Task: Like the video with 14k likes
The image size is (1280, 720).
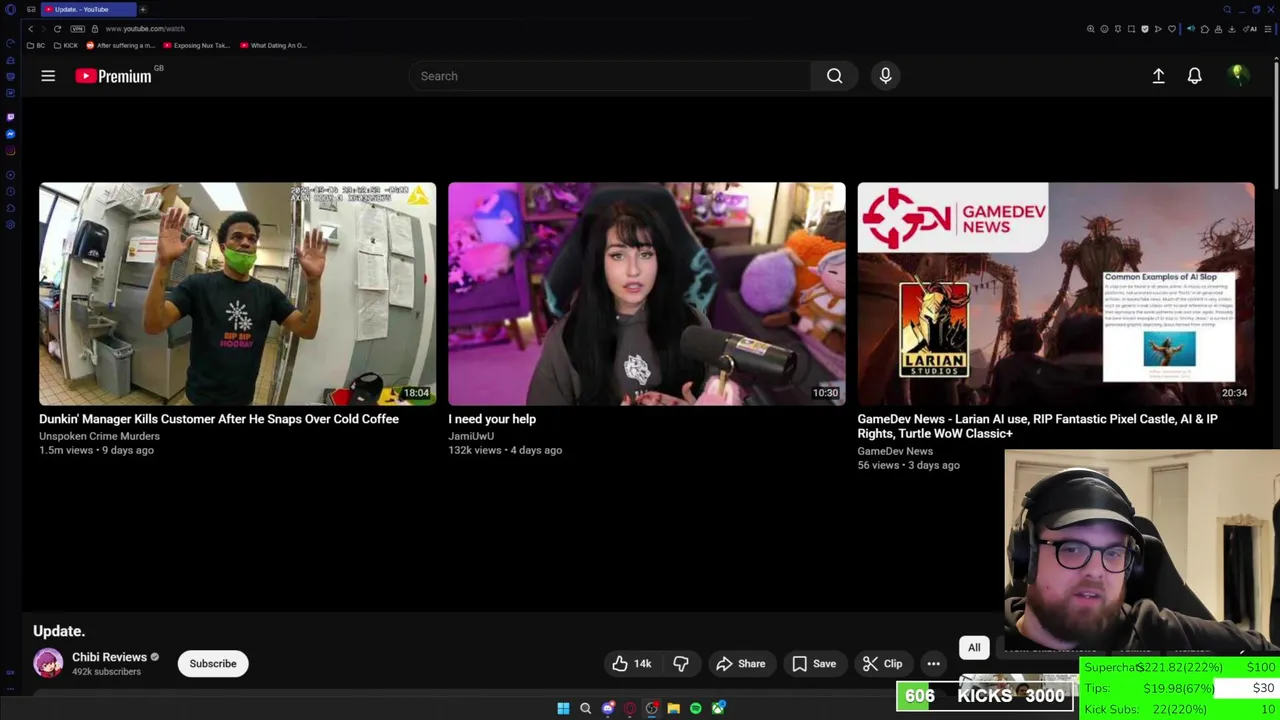Action: tap(632, 664)
